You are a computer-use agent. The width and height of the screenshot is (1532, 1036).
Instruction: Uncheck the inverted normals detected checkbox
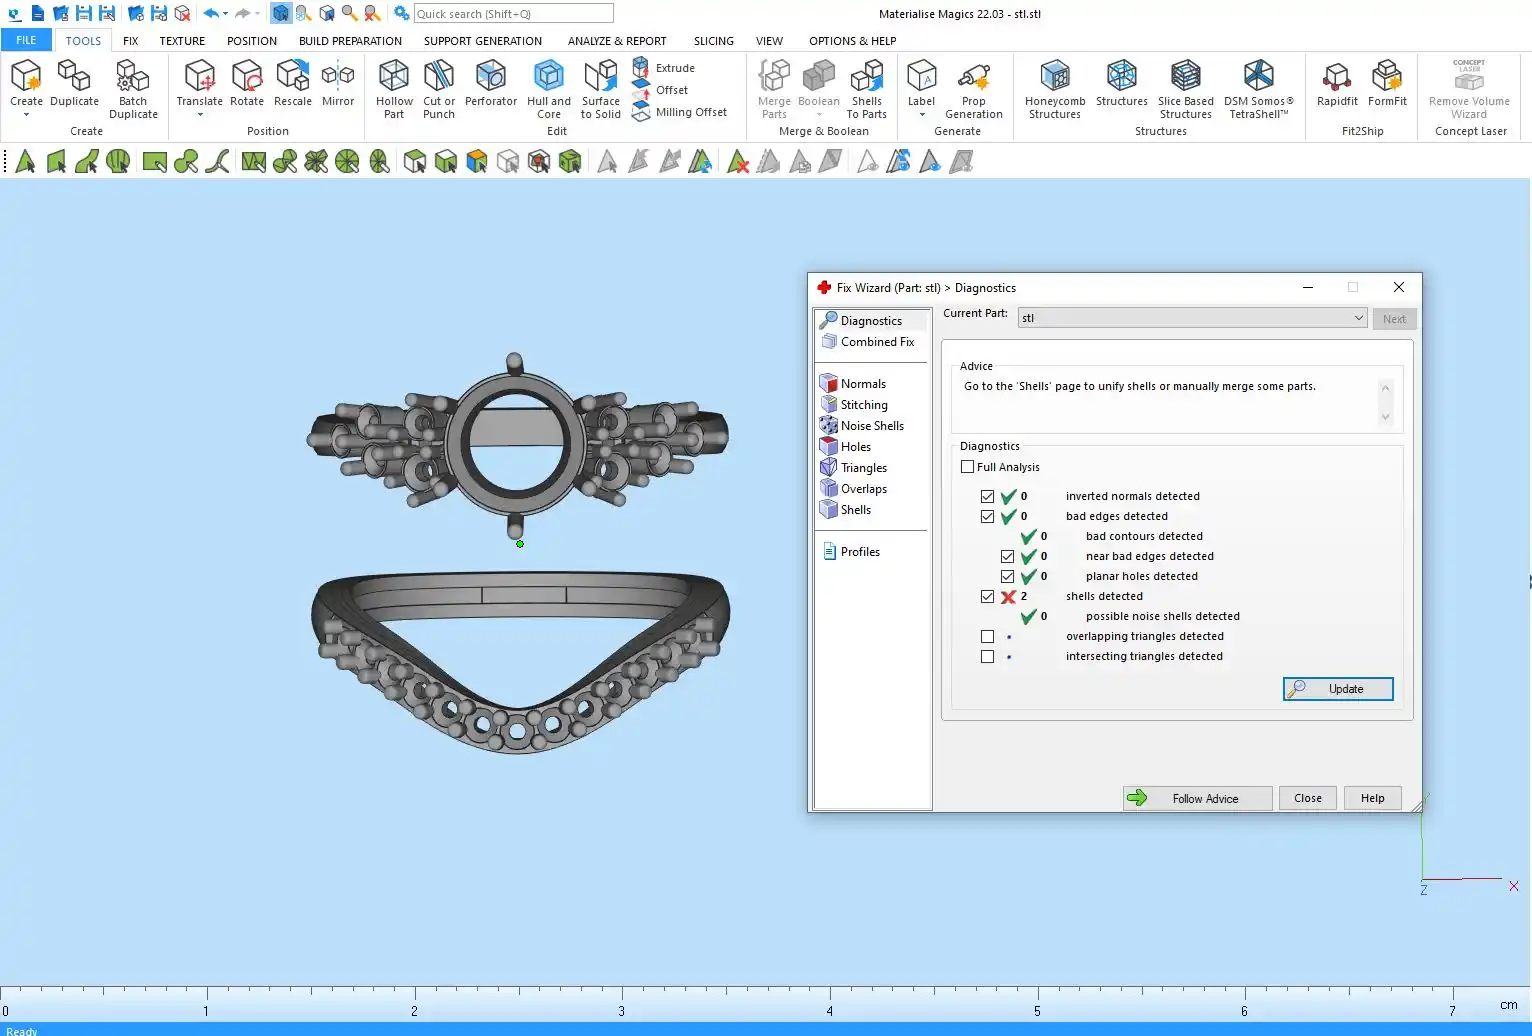pos(987,497)
